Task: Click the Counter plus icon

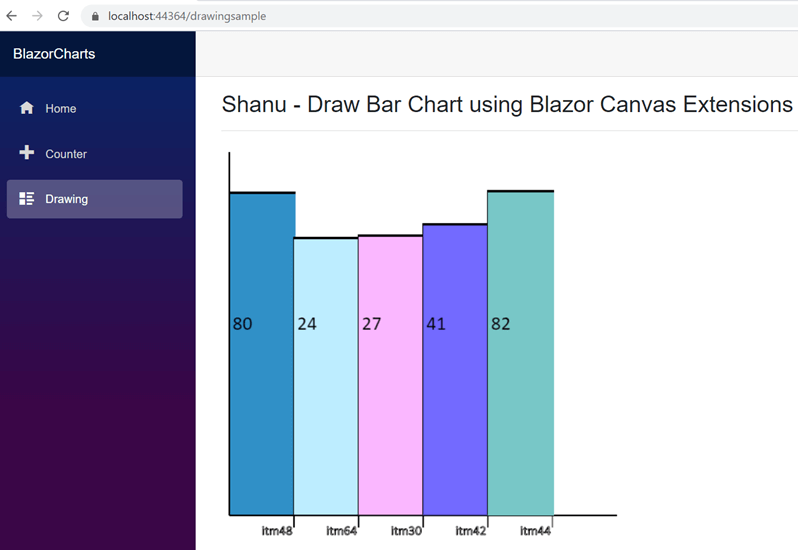Action: pos(26,153)
